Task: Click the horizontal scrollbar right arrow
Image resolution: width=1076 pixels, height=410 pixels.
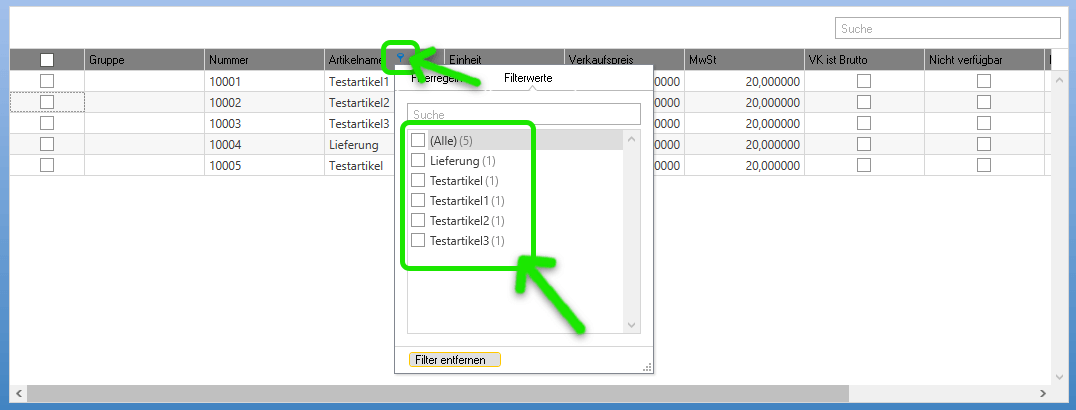Action: tap(1042, 394)
